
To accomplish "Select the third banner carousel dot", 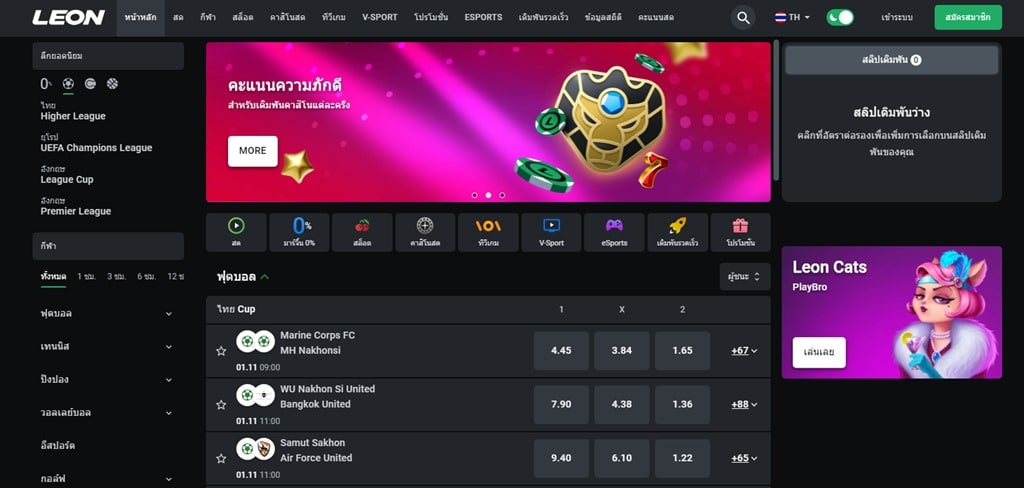I will pos(502,195).
